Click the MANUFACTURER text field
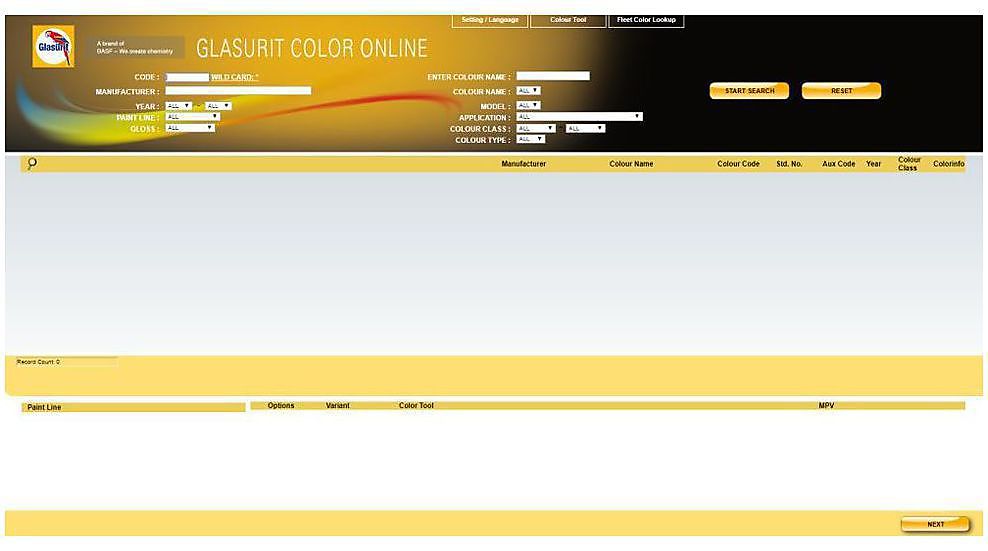Image resolution: width=988 pixels, height=551 pixels. tap(238, 91)
